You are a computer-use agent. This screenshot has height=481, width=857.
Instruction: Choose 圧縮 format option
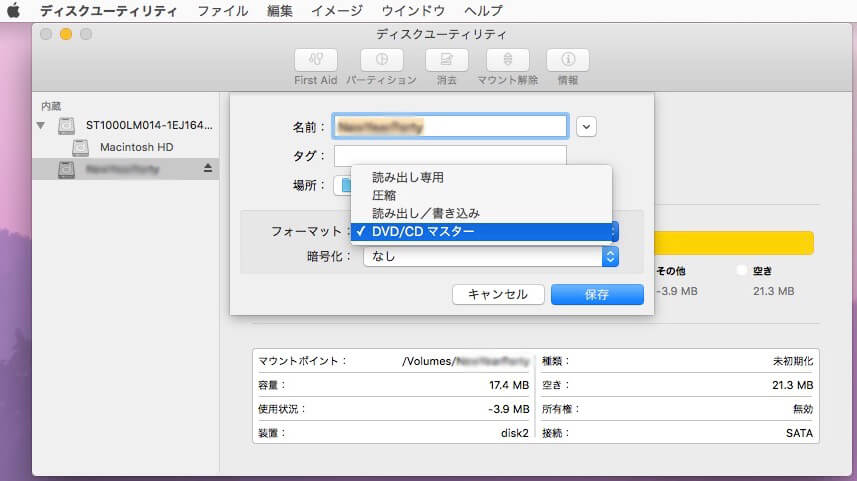384,195
